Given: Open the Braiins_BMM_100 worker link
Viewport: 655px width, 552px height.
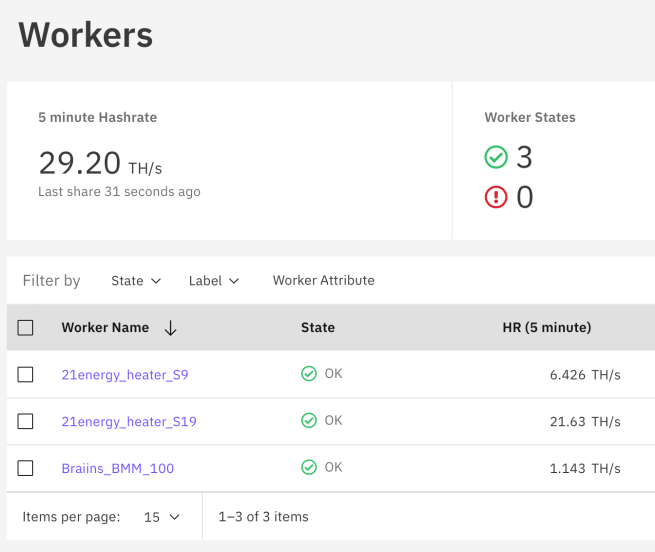Looking at the screenshot, I should click(118, 468).
